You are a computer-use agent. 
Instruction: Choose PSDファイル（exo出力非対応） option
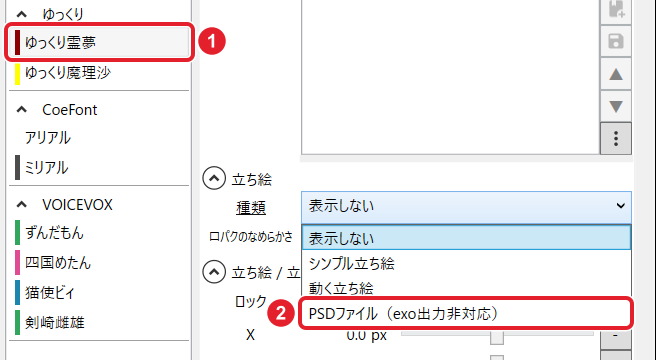(x=466, y=314)
